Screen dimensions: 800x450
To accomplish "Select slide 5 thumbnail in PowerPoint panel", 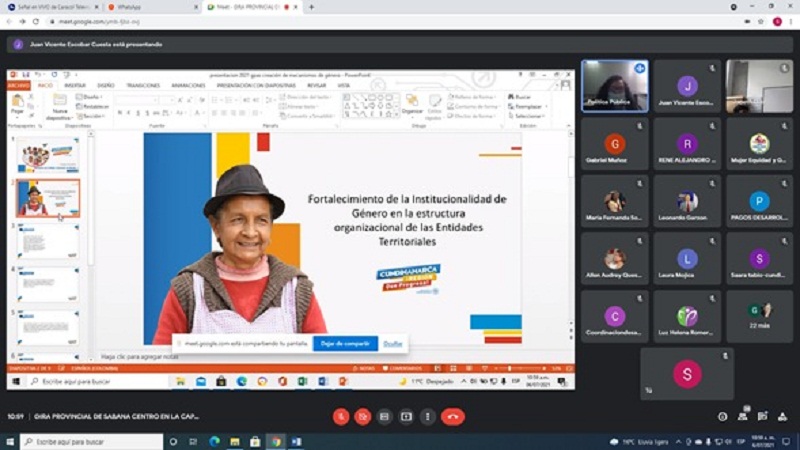I will (x=48, y=328).
